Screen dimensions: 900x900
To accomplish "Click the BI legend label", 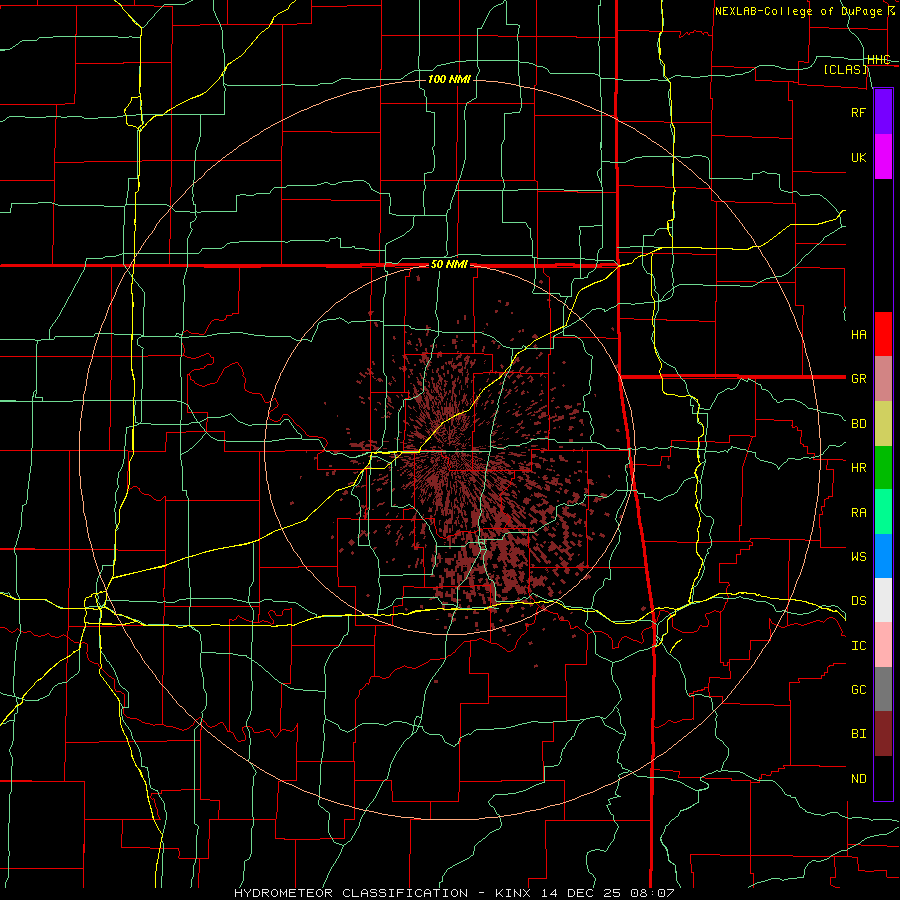I will [858, 734].
